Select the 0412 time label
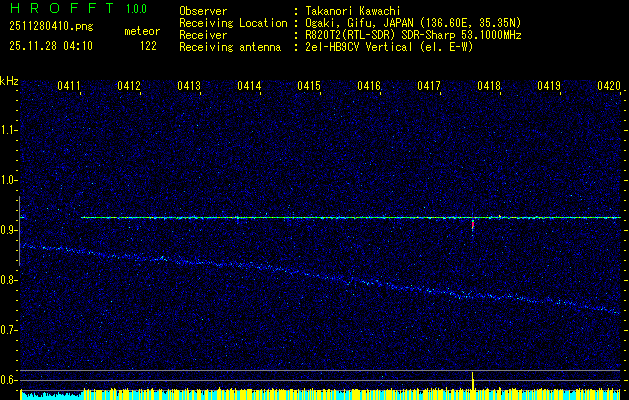The height and width of the screenshot is (400, 629). [x=129, y=87]
